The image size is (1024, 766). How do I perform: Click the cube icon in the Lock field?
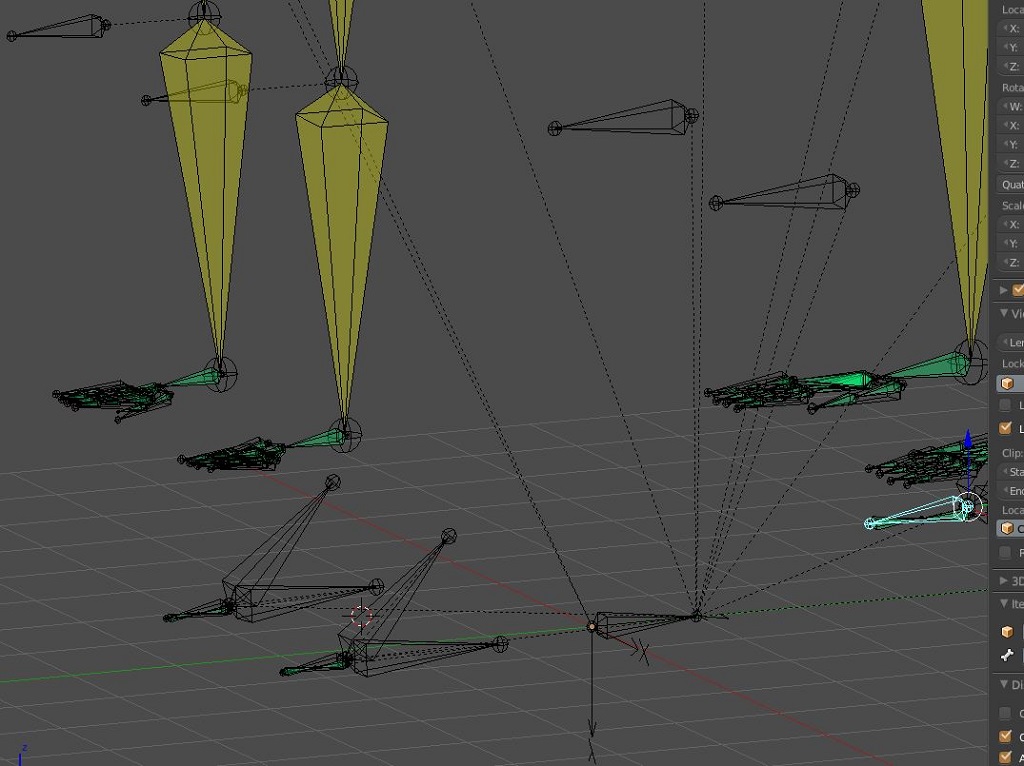(1008, 383)
